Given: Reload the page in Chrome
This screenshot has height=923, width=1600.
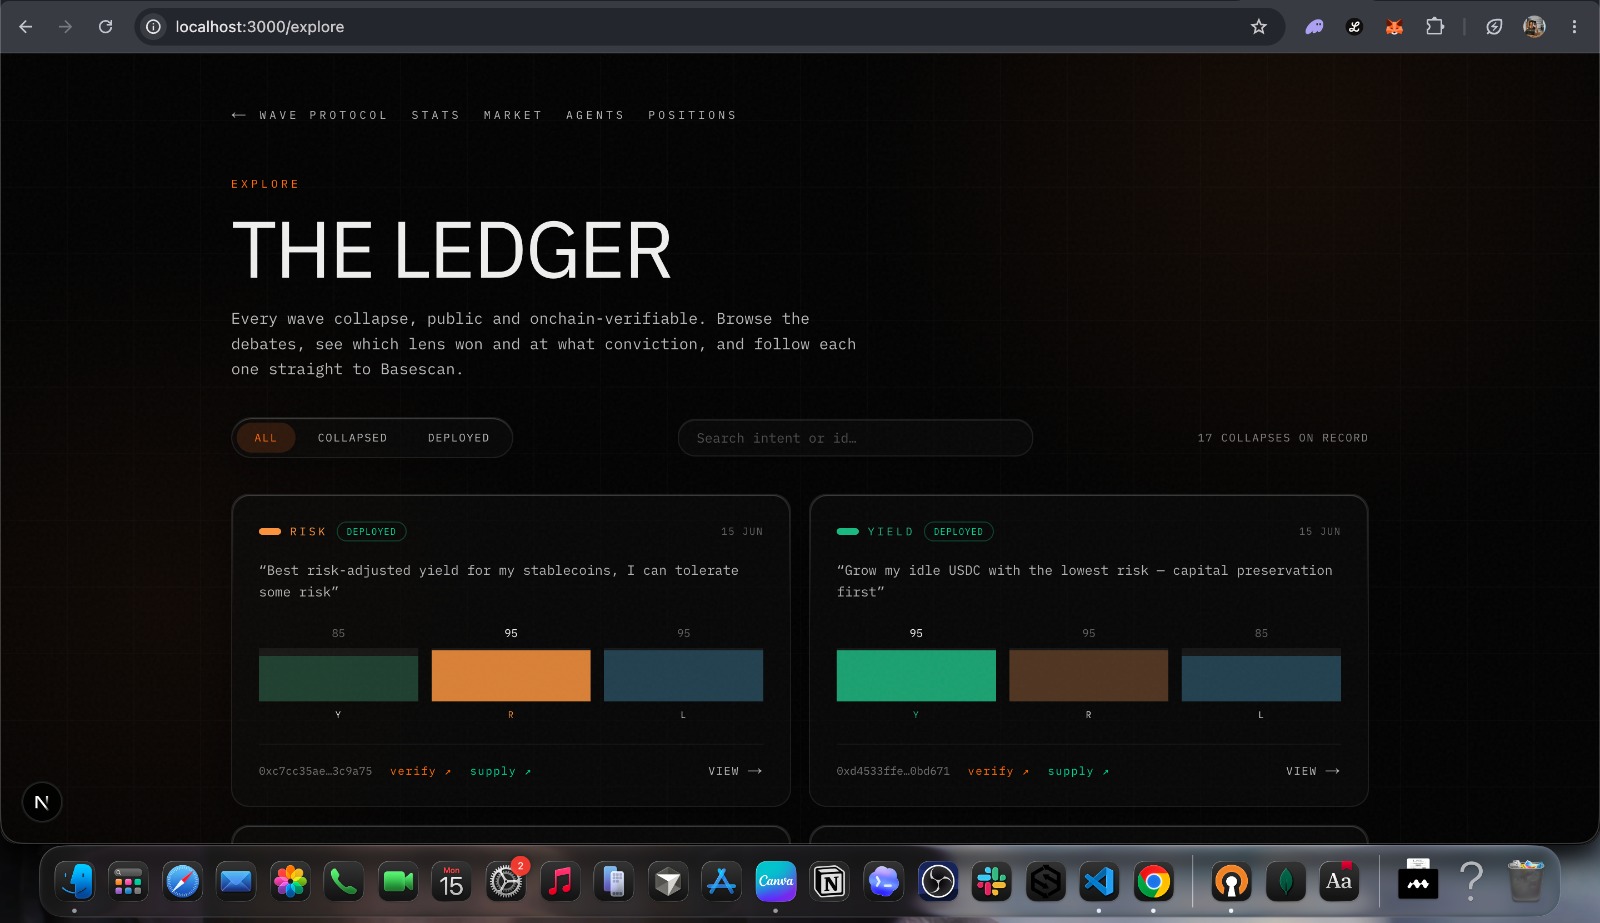Looking at the screenshot, I should pyautogui.click(x=105, y=27).
